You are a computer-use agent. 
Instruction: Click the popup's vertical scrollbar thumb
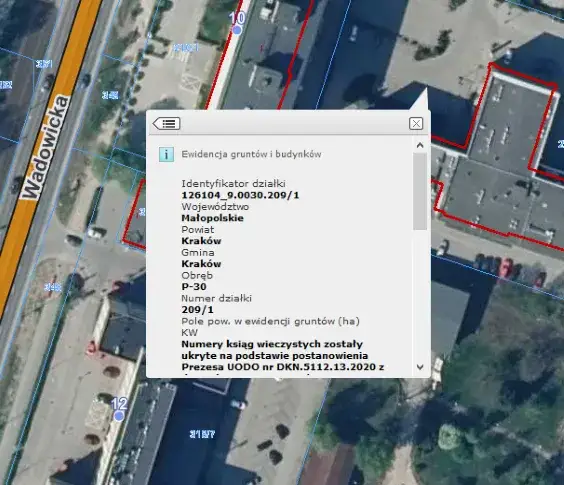tap(420, 191)
